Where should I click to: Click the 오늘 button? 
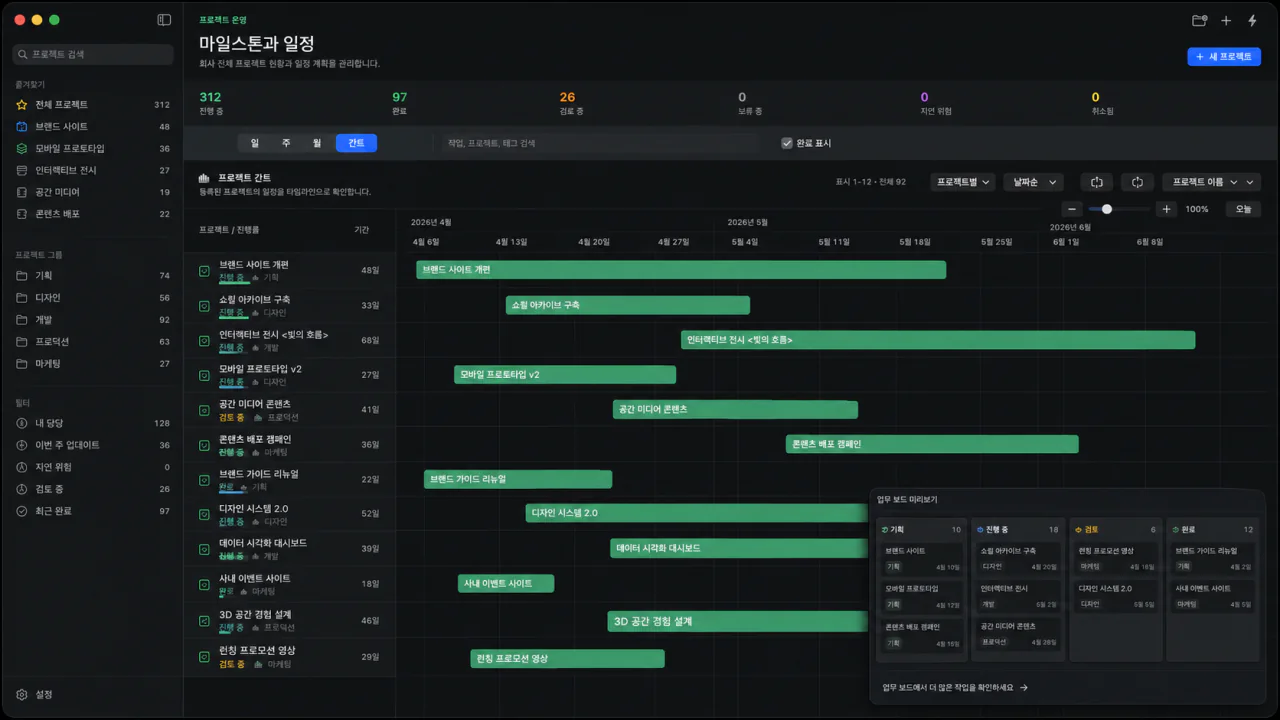(1243, 209)
